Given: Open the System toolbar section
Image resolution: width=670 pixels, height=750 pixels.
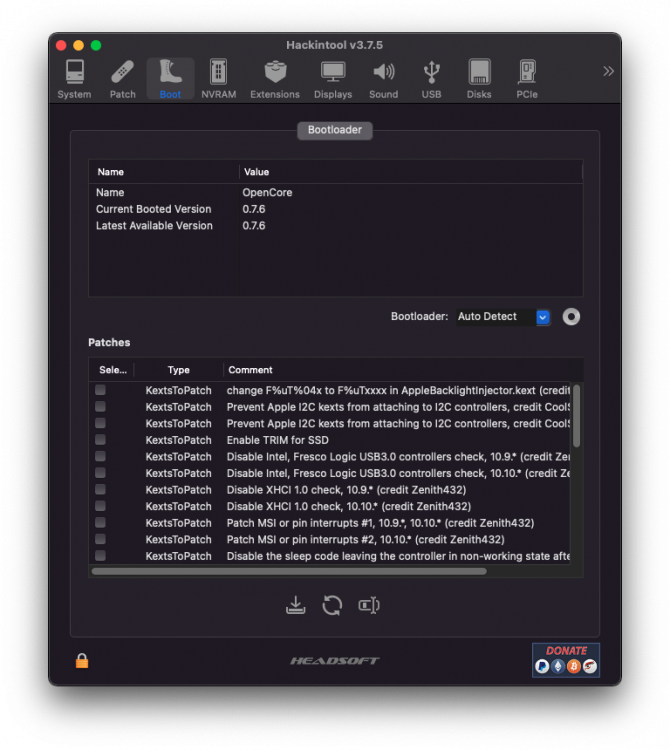Looking at the screenshot, I should click(74, 79).
